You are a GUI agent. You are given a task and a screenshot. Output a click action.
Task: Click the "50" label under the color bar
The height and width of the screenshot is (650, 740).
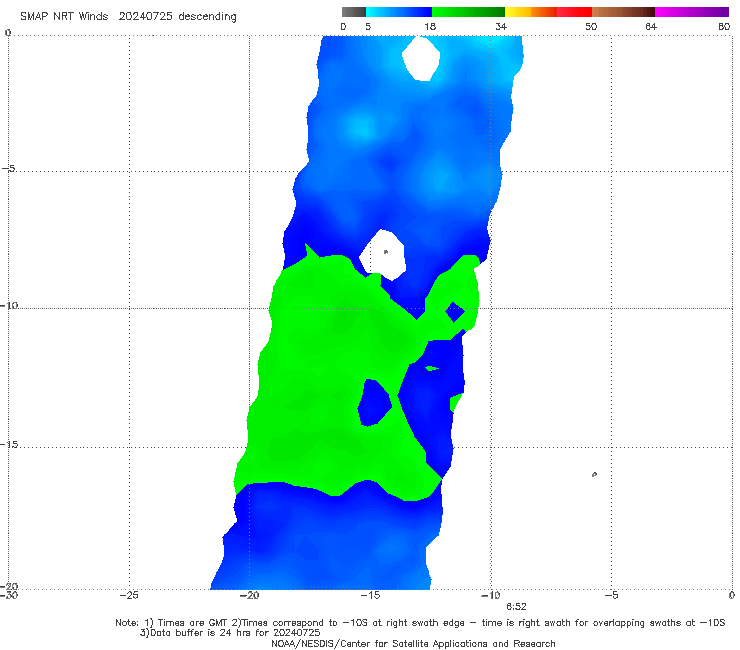click(591, 27)
